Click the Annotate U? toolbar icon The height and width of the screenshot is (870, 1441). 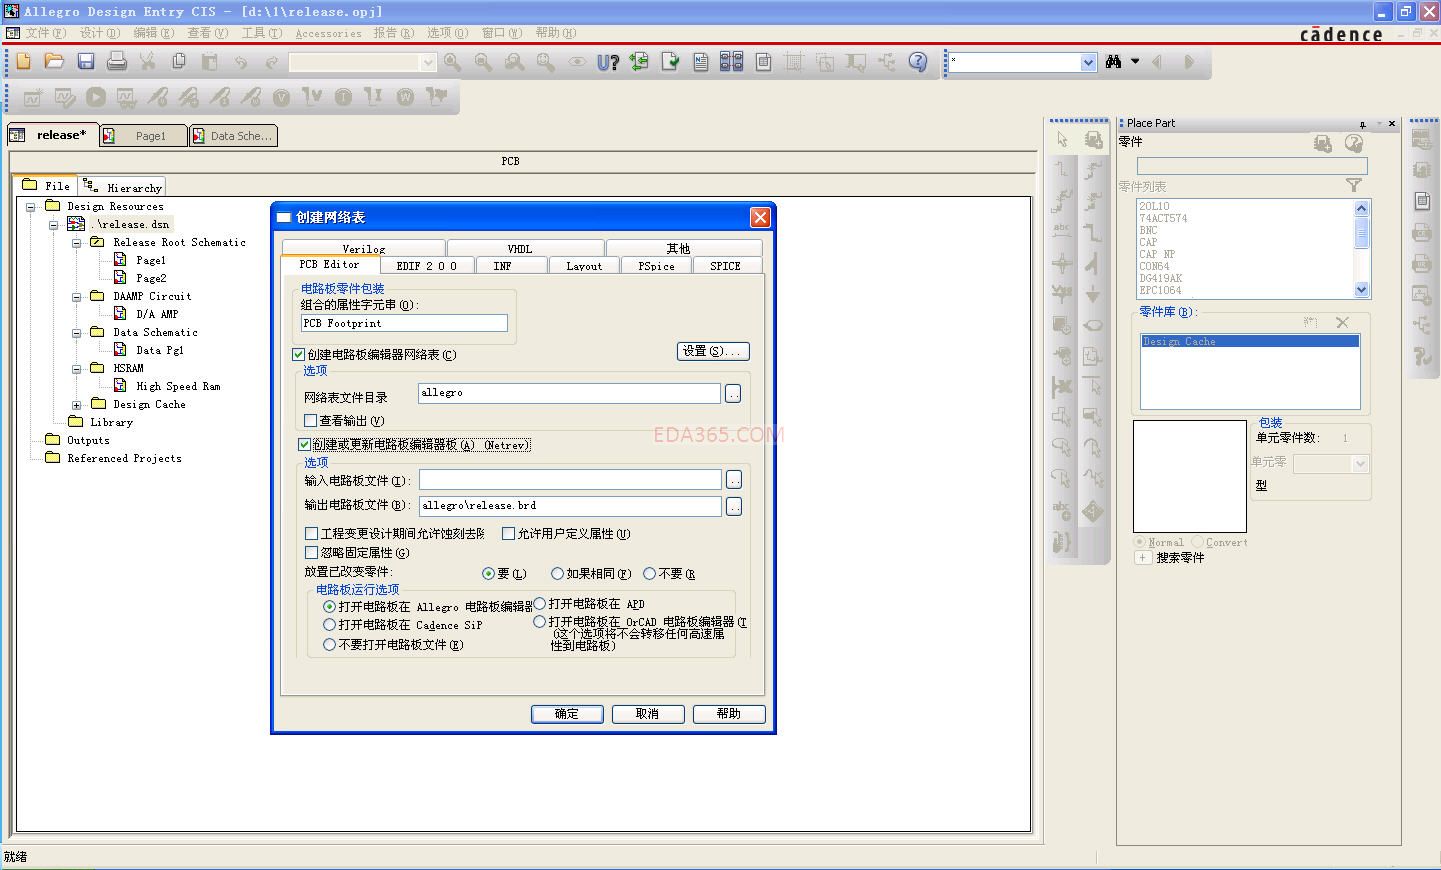[x=608, y=62]
